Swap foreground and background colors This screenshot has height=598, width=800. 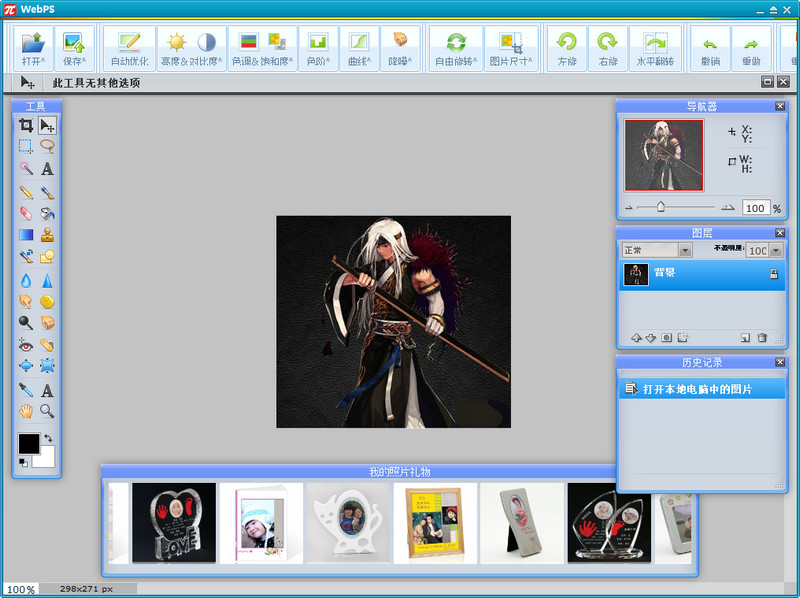(48, 438)
